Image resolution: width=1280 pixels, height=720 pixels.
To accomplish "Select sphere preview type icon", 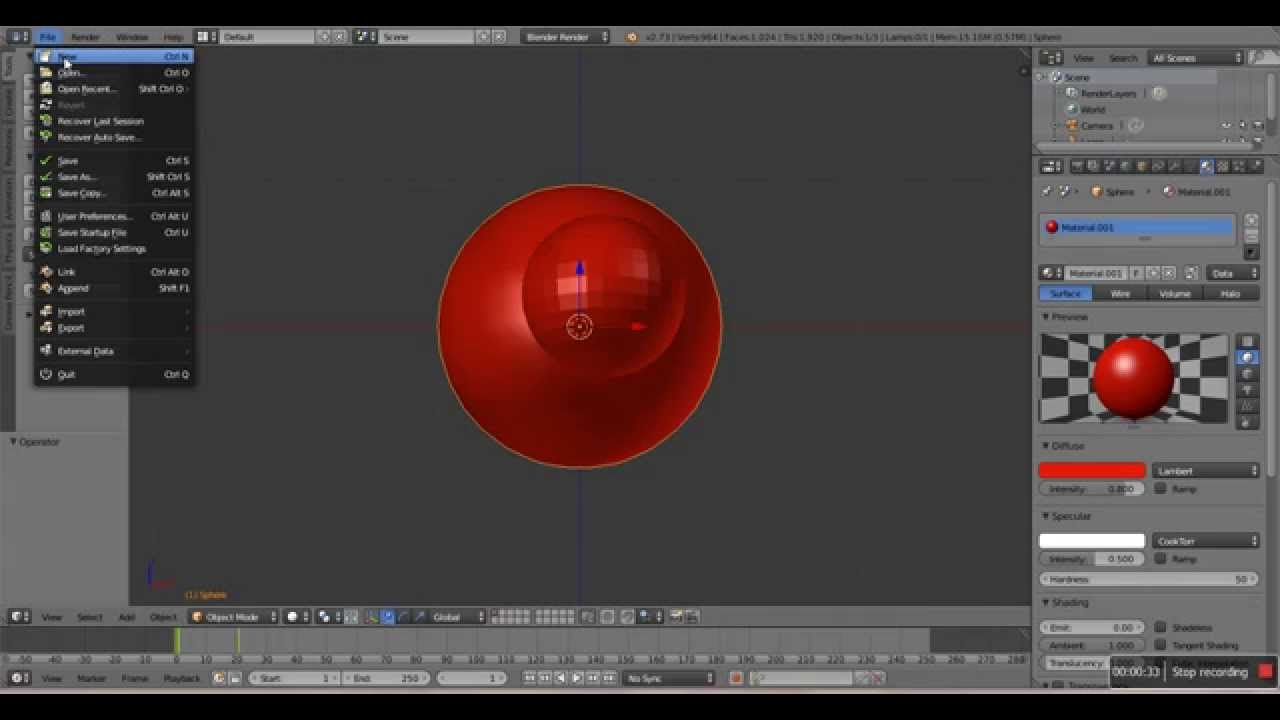I will 1247,358.
